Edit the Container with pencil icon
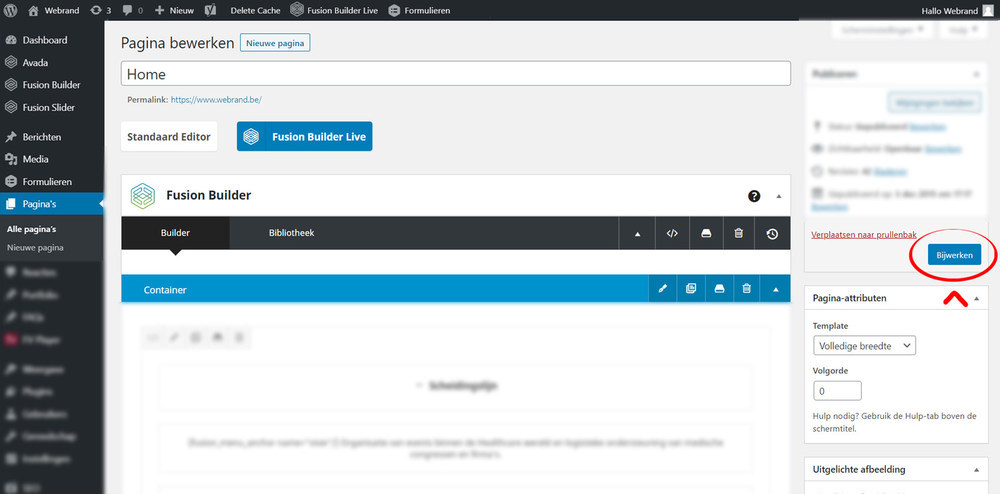The width and height of the screenshot is (1000, 494). (663, 289)
